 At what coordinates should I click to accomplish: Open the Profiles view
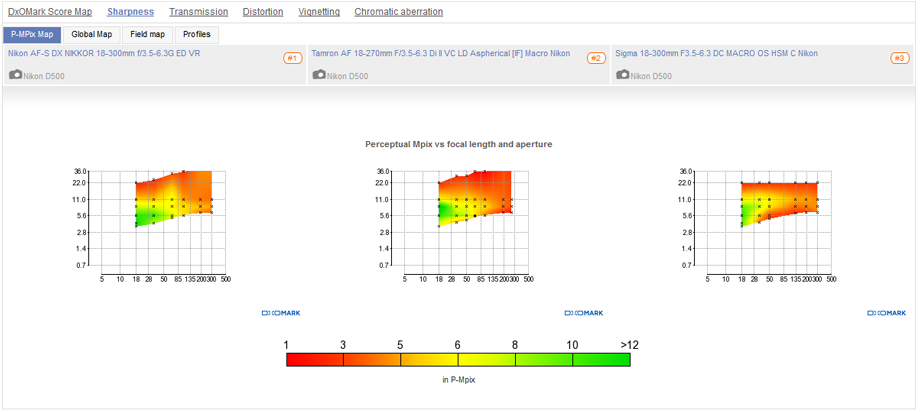point(197,35)
